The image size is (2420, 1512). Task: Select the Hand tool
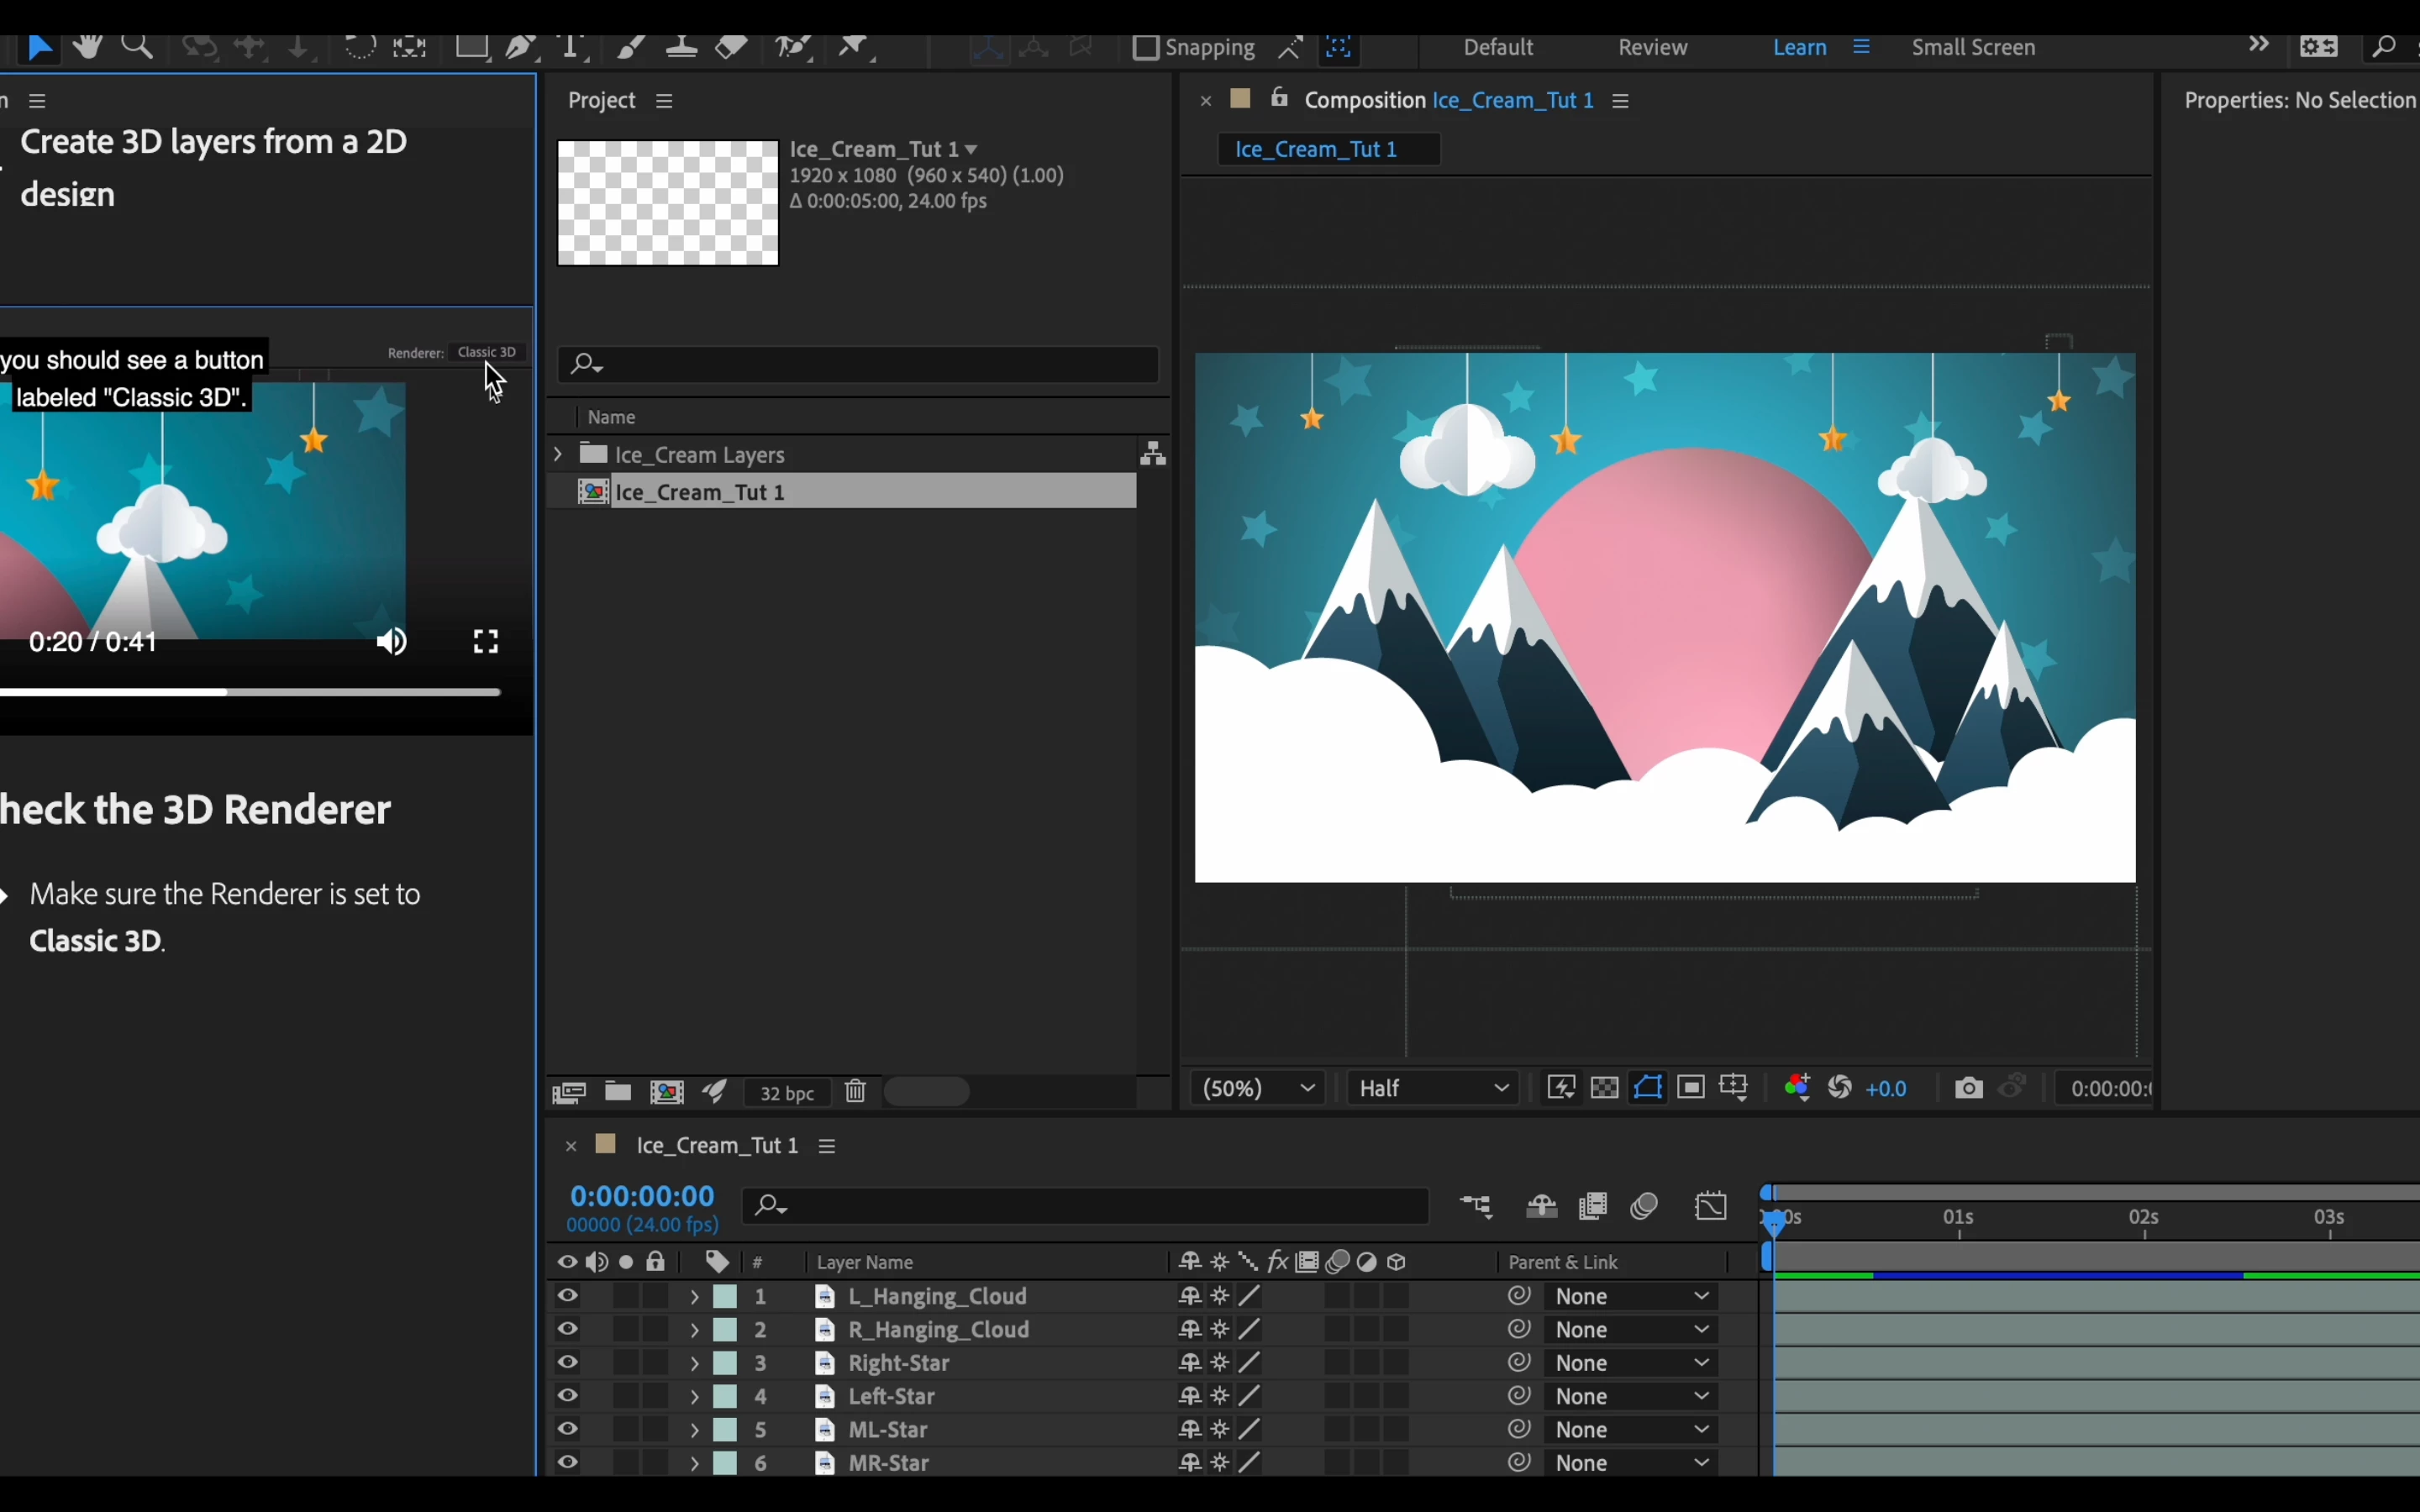coord(88,47)
